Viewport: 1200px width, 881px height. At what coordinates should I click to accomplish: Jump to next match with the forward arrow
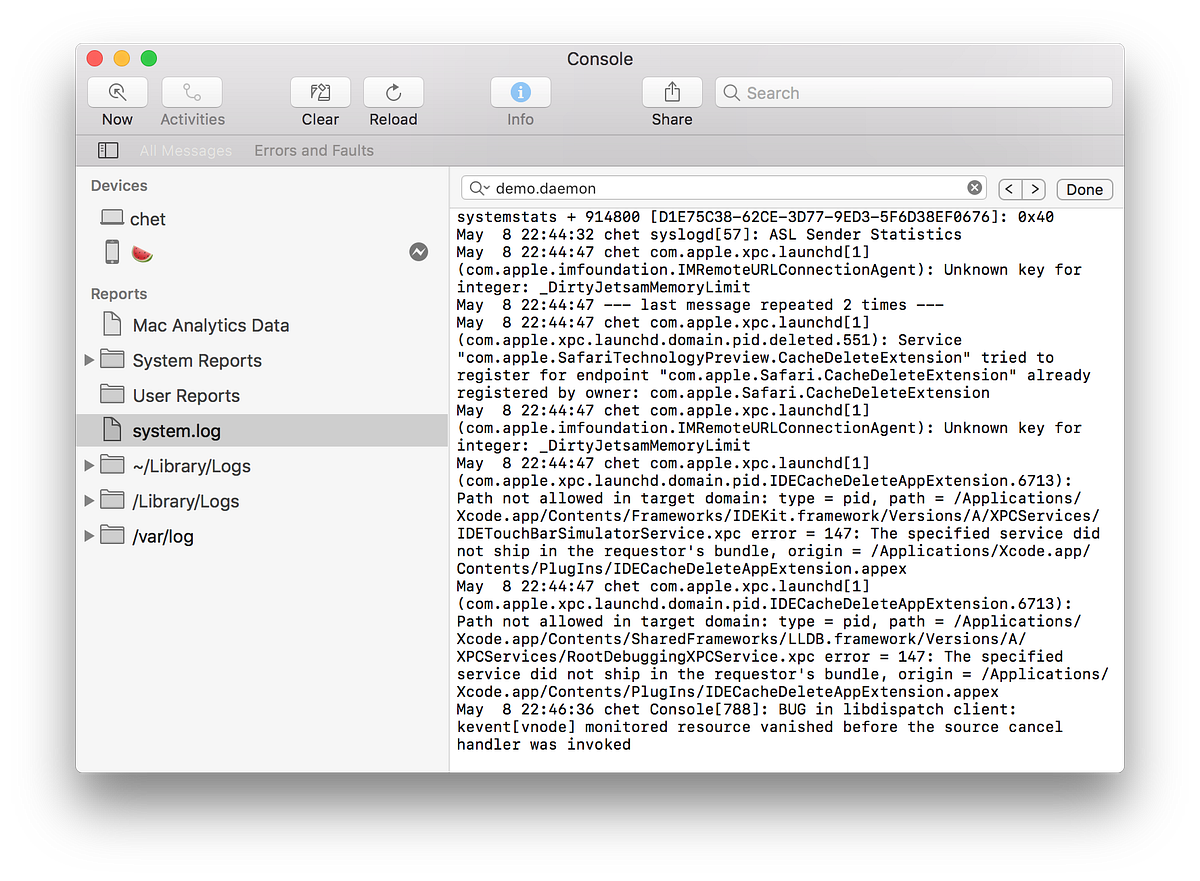[x=1035, y=188]
